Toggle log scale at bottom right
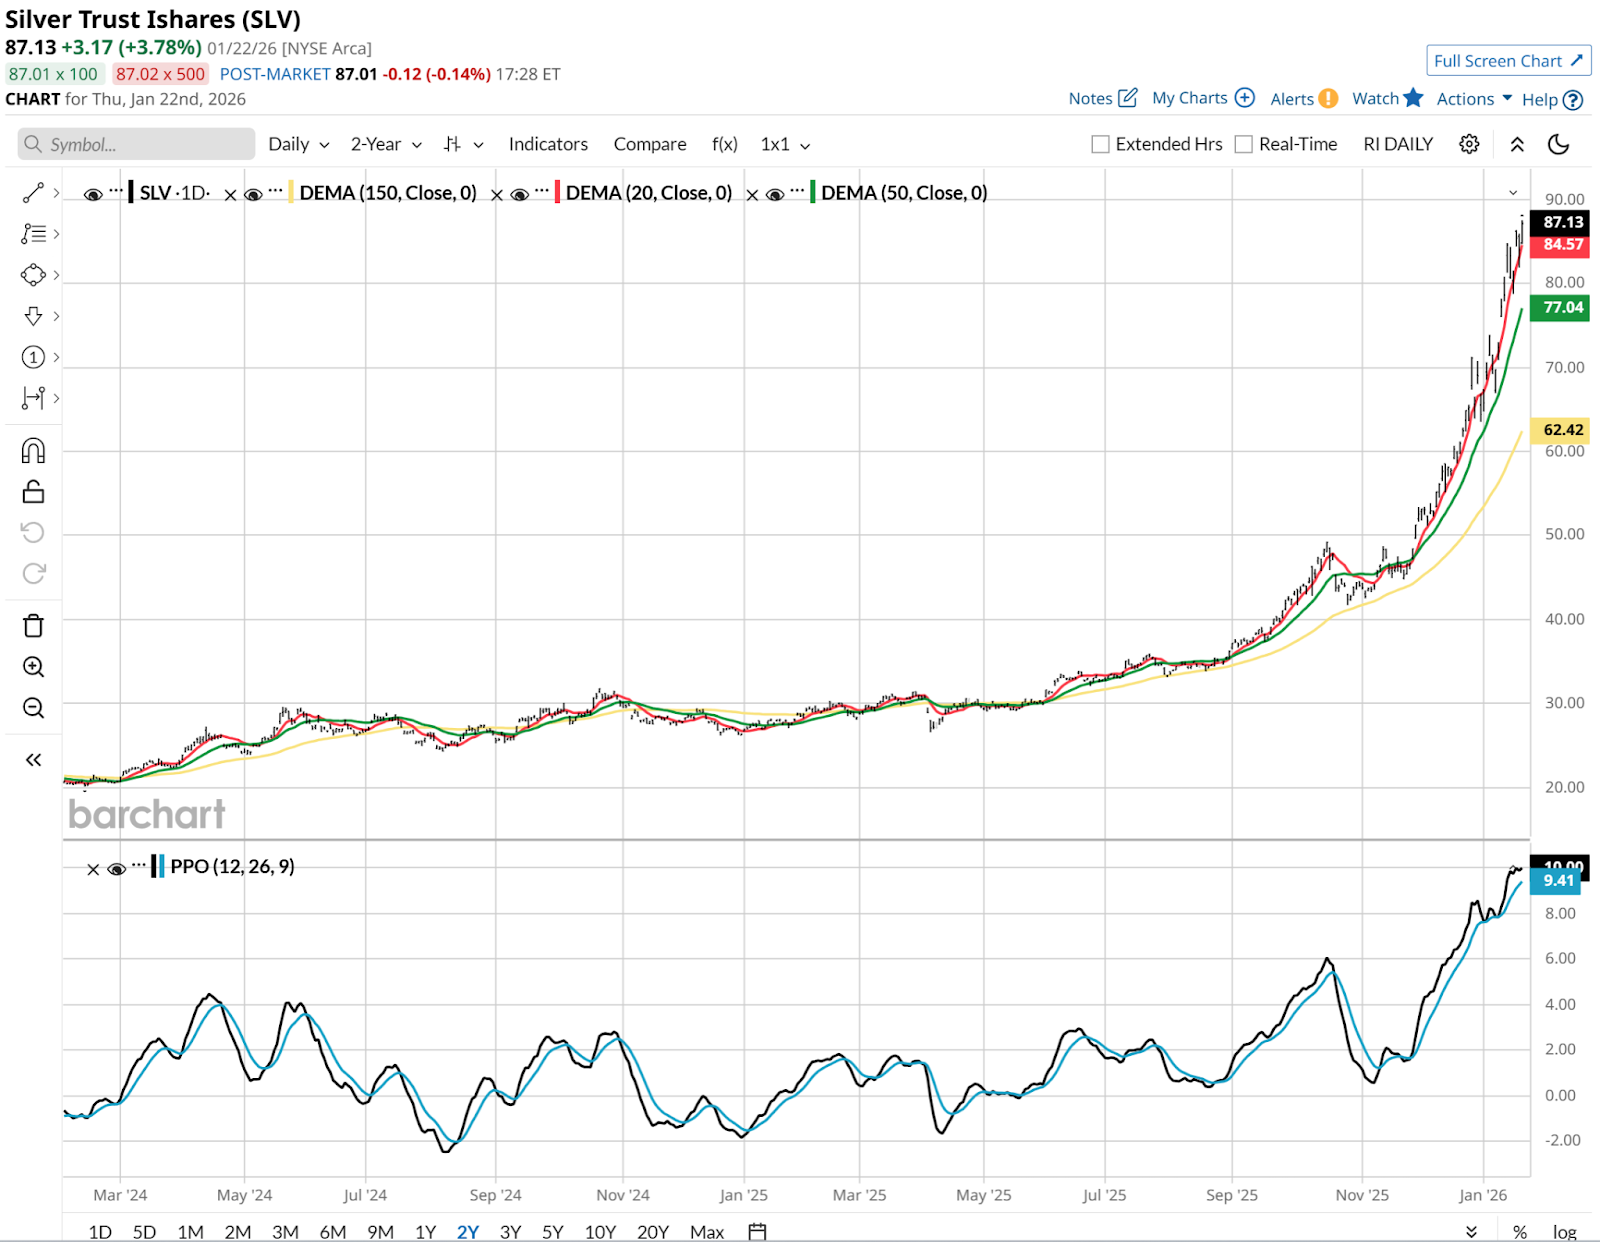The height and width of the screenshot is (1242, 1600). pyautogui.click(x=1565, y=1232)
